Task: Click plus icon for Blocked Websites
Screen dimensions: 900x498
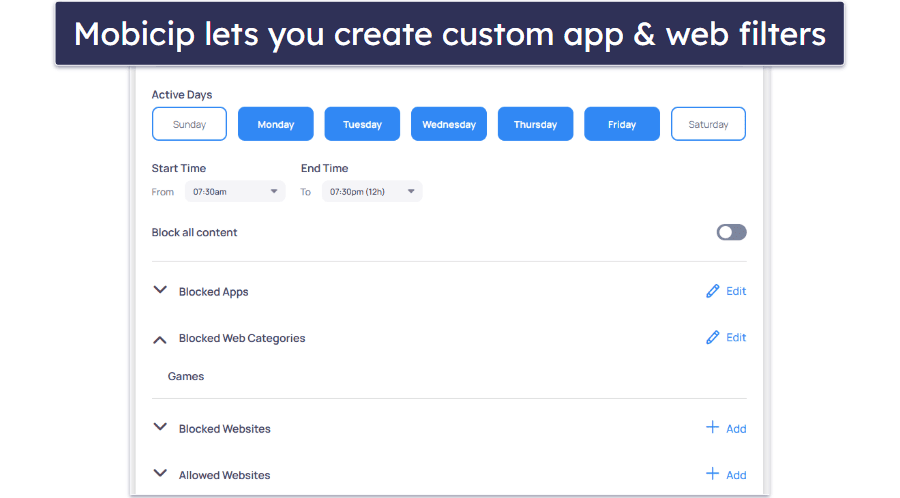Action: (x=712, y=427)
